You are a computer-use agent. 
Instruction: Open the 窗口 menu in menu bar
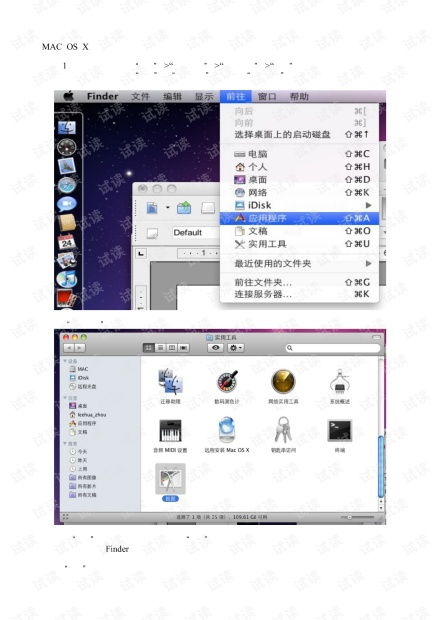pyautogui.click(x=267, y=96)
